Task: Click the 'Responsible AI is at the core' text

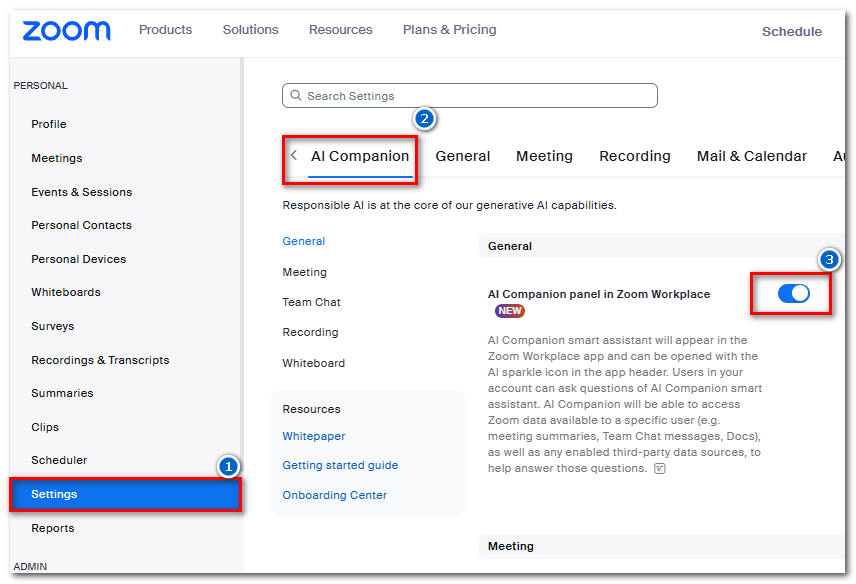Action: pyautogui.click(x=449, y=205)
